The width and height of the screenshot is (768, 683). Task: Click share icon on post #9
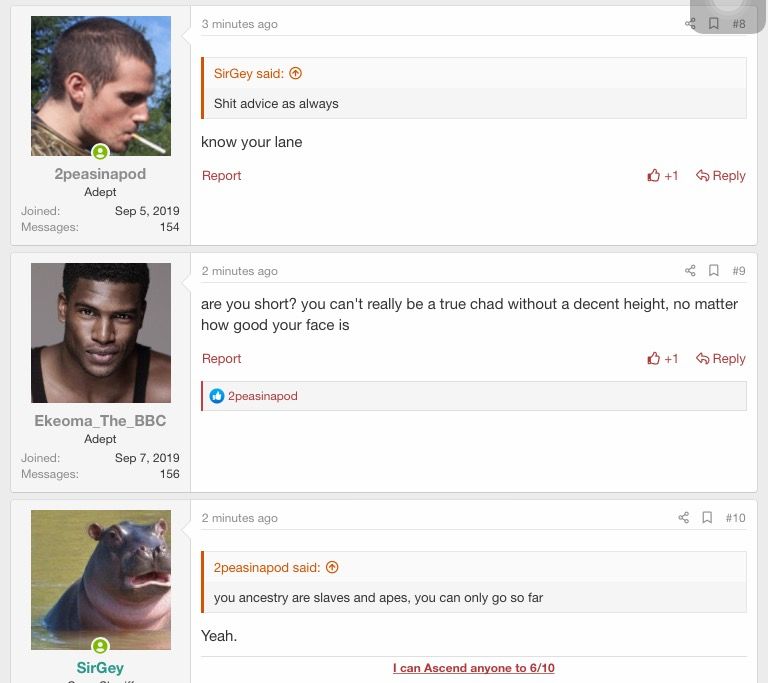690,271
